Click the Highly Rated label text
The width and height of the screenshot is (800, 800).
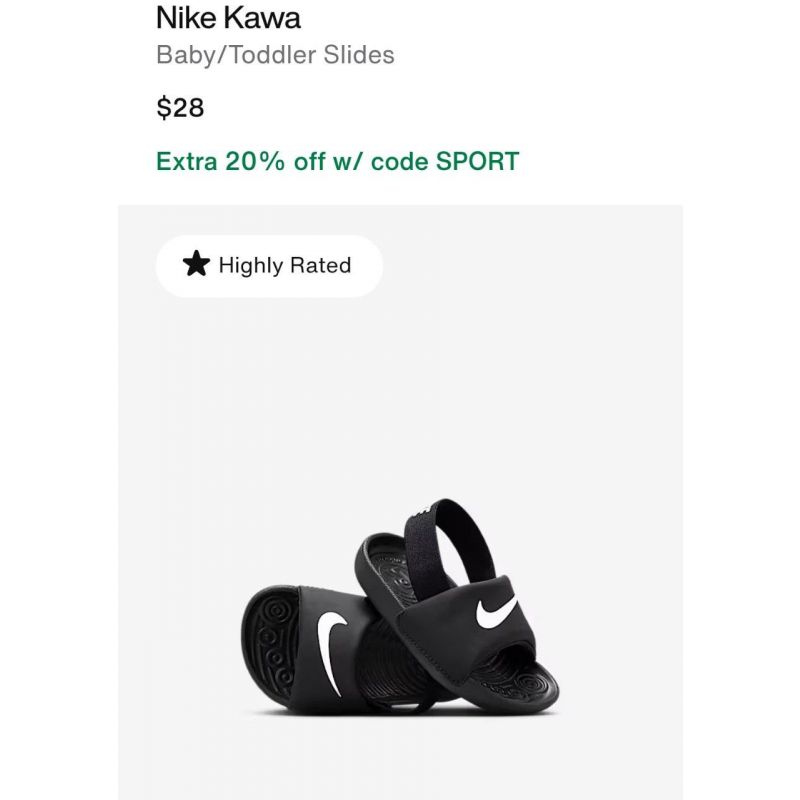point(285,265)
